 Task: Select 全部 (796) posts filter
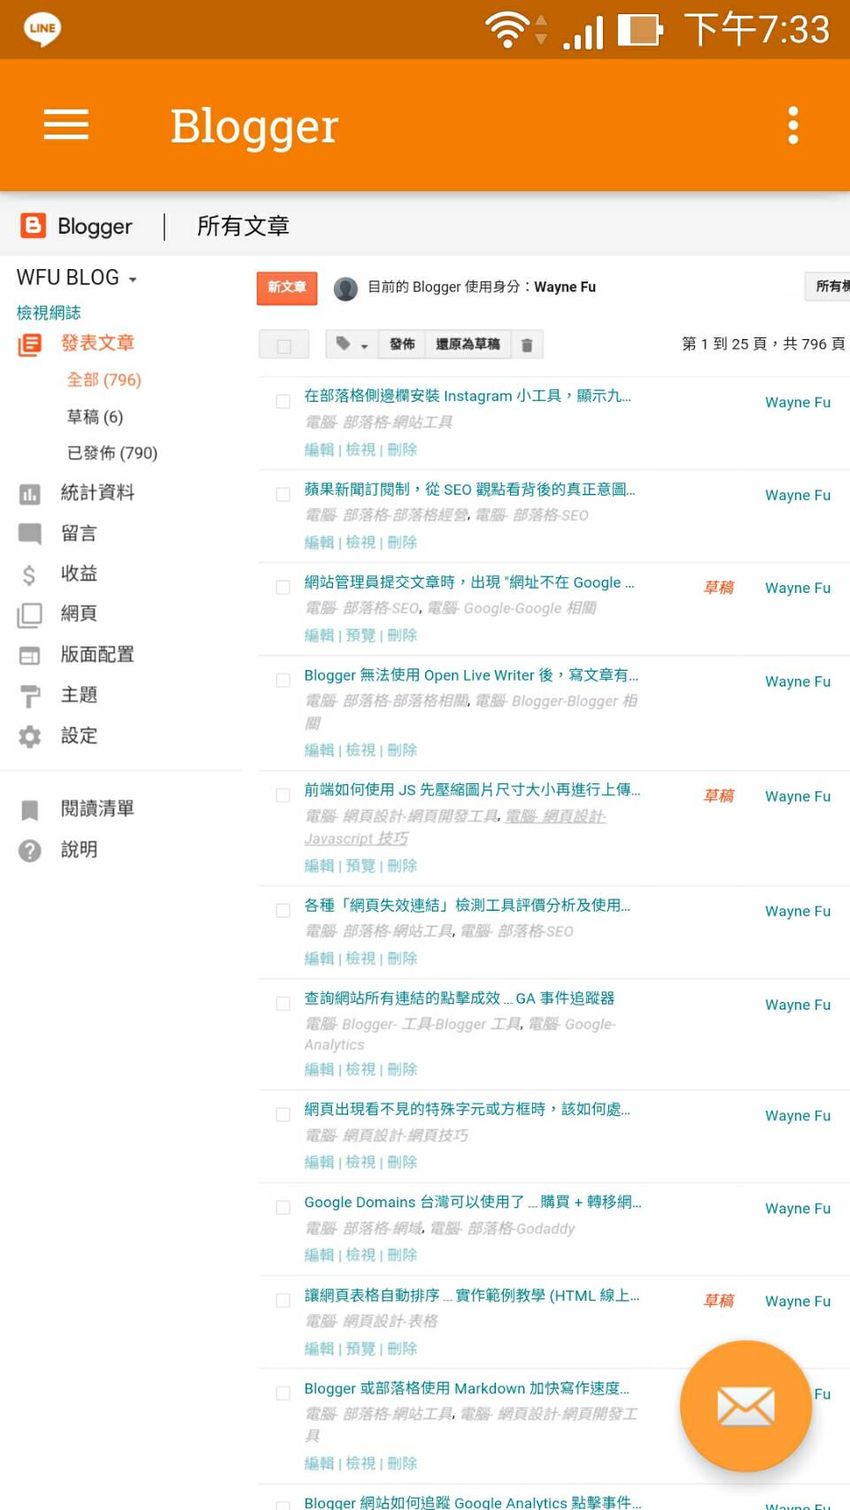[104, 380]
